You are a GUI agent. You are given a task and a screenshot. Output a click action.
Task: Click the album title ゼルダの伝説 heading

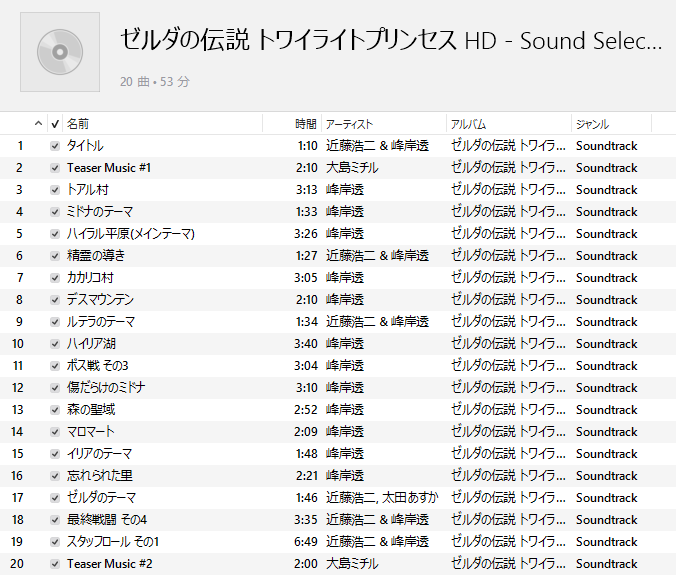[x=390, y=42]
